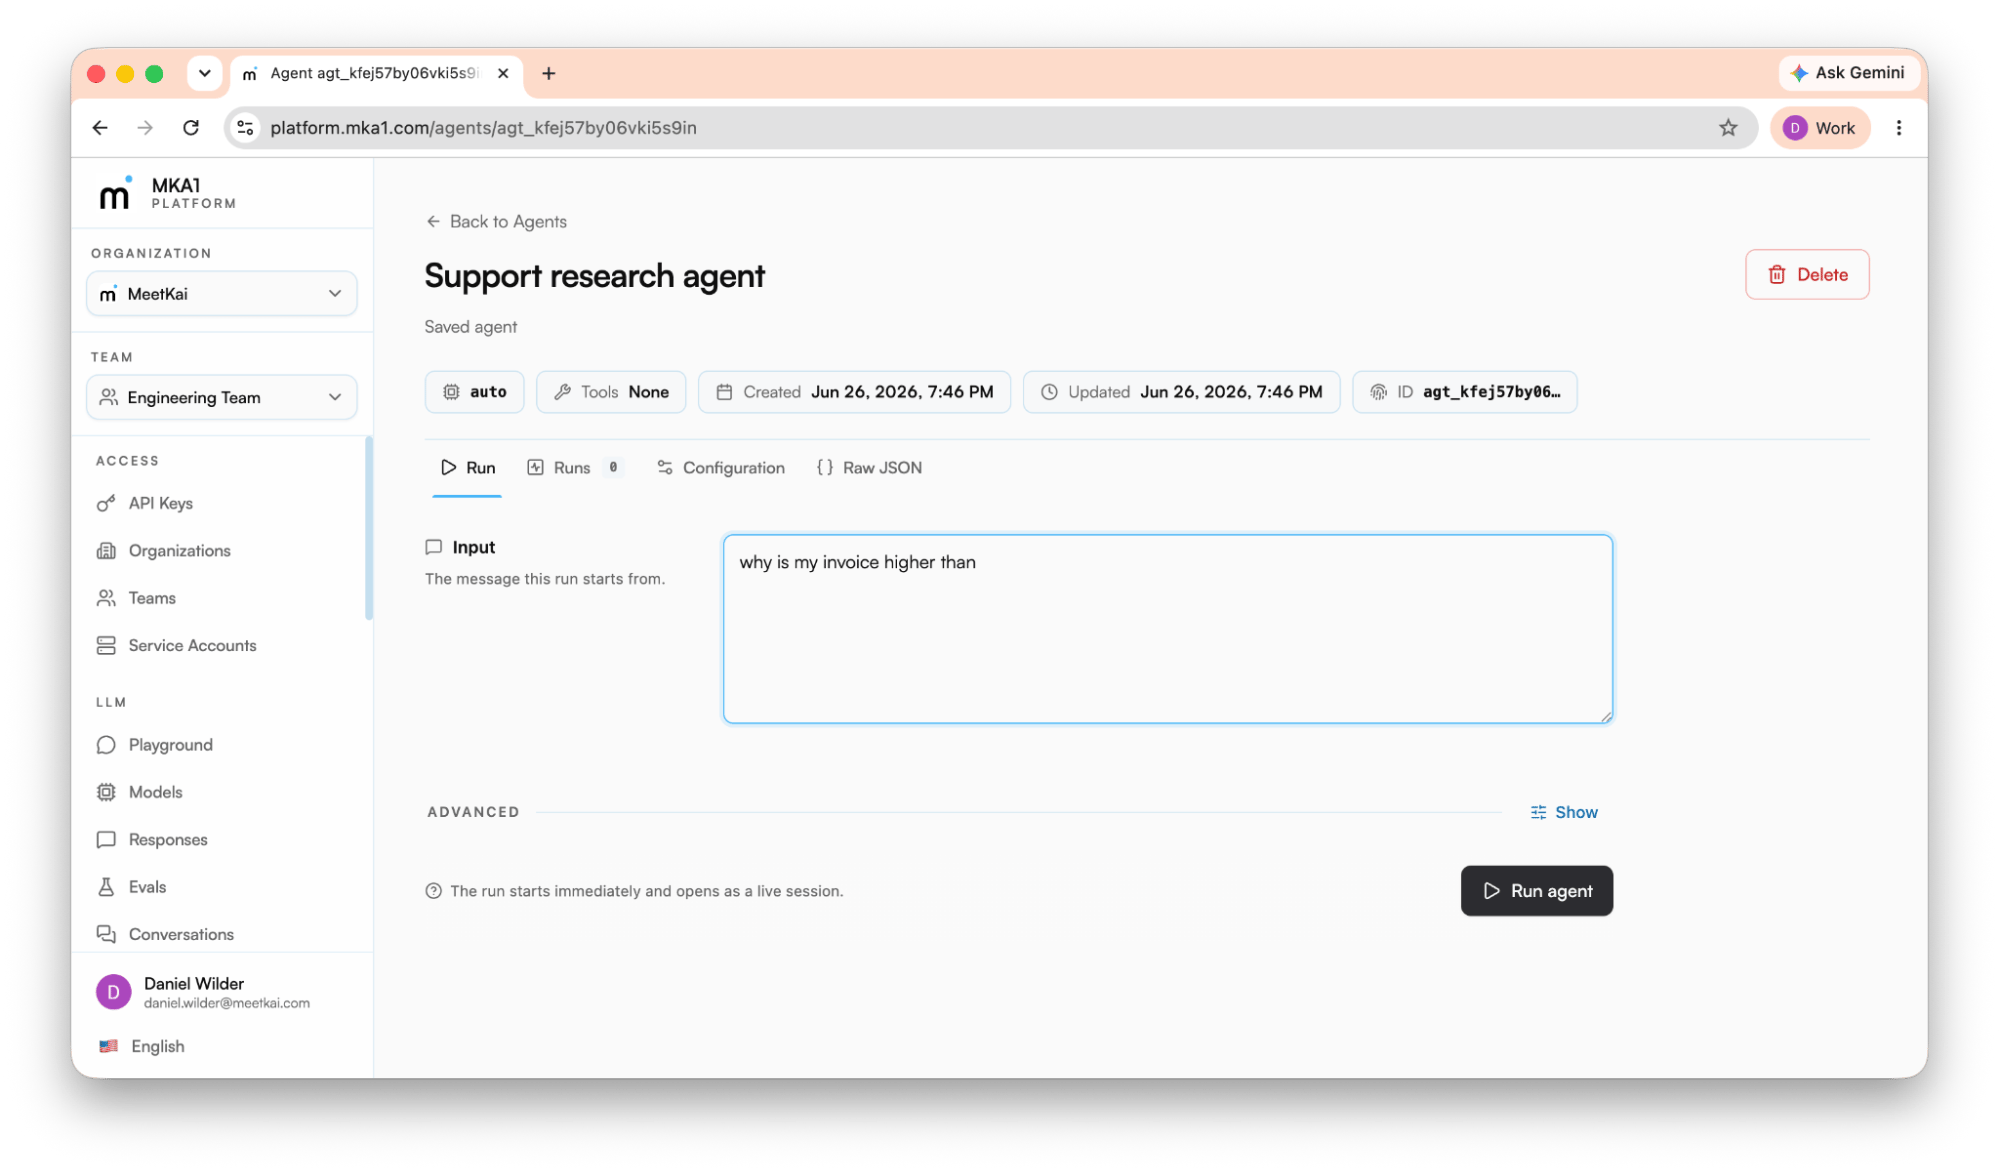Screen dimensions: 1999x1173
Task: Click the help icon beside run note
Action: pyautogui.click(x=433, y=891)
